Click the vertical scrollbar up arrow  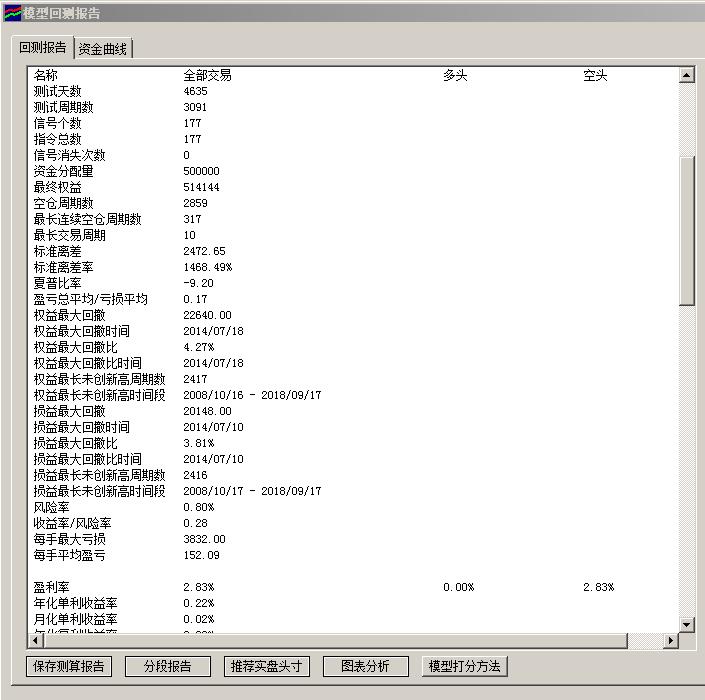[x=686, y=75]
